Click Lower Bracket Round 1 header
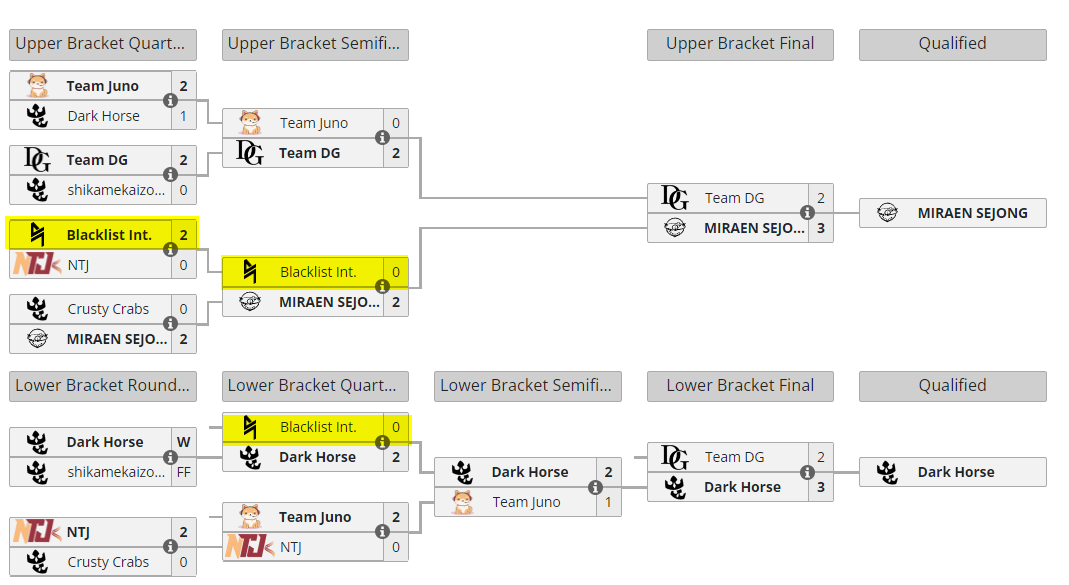This screenshot has height=585, width=1069. coord(102,386)
